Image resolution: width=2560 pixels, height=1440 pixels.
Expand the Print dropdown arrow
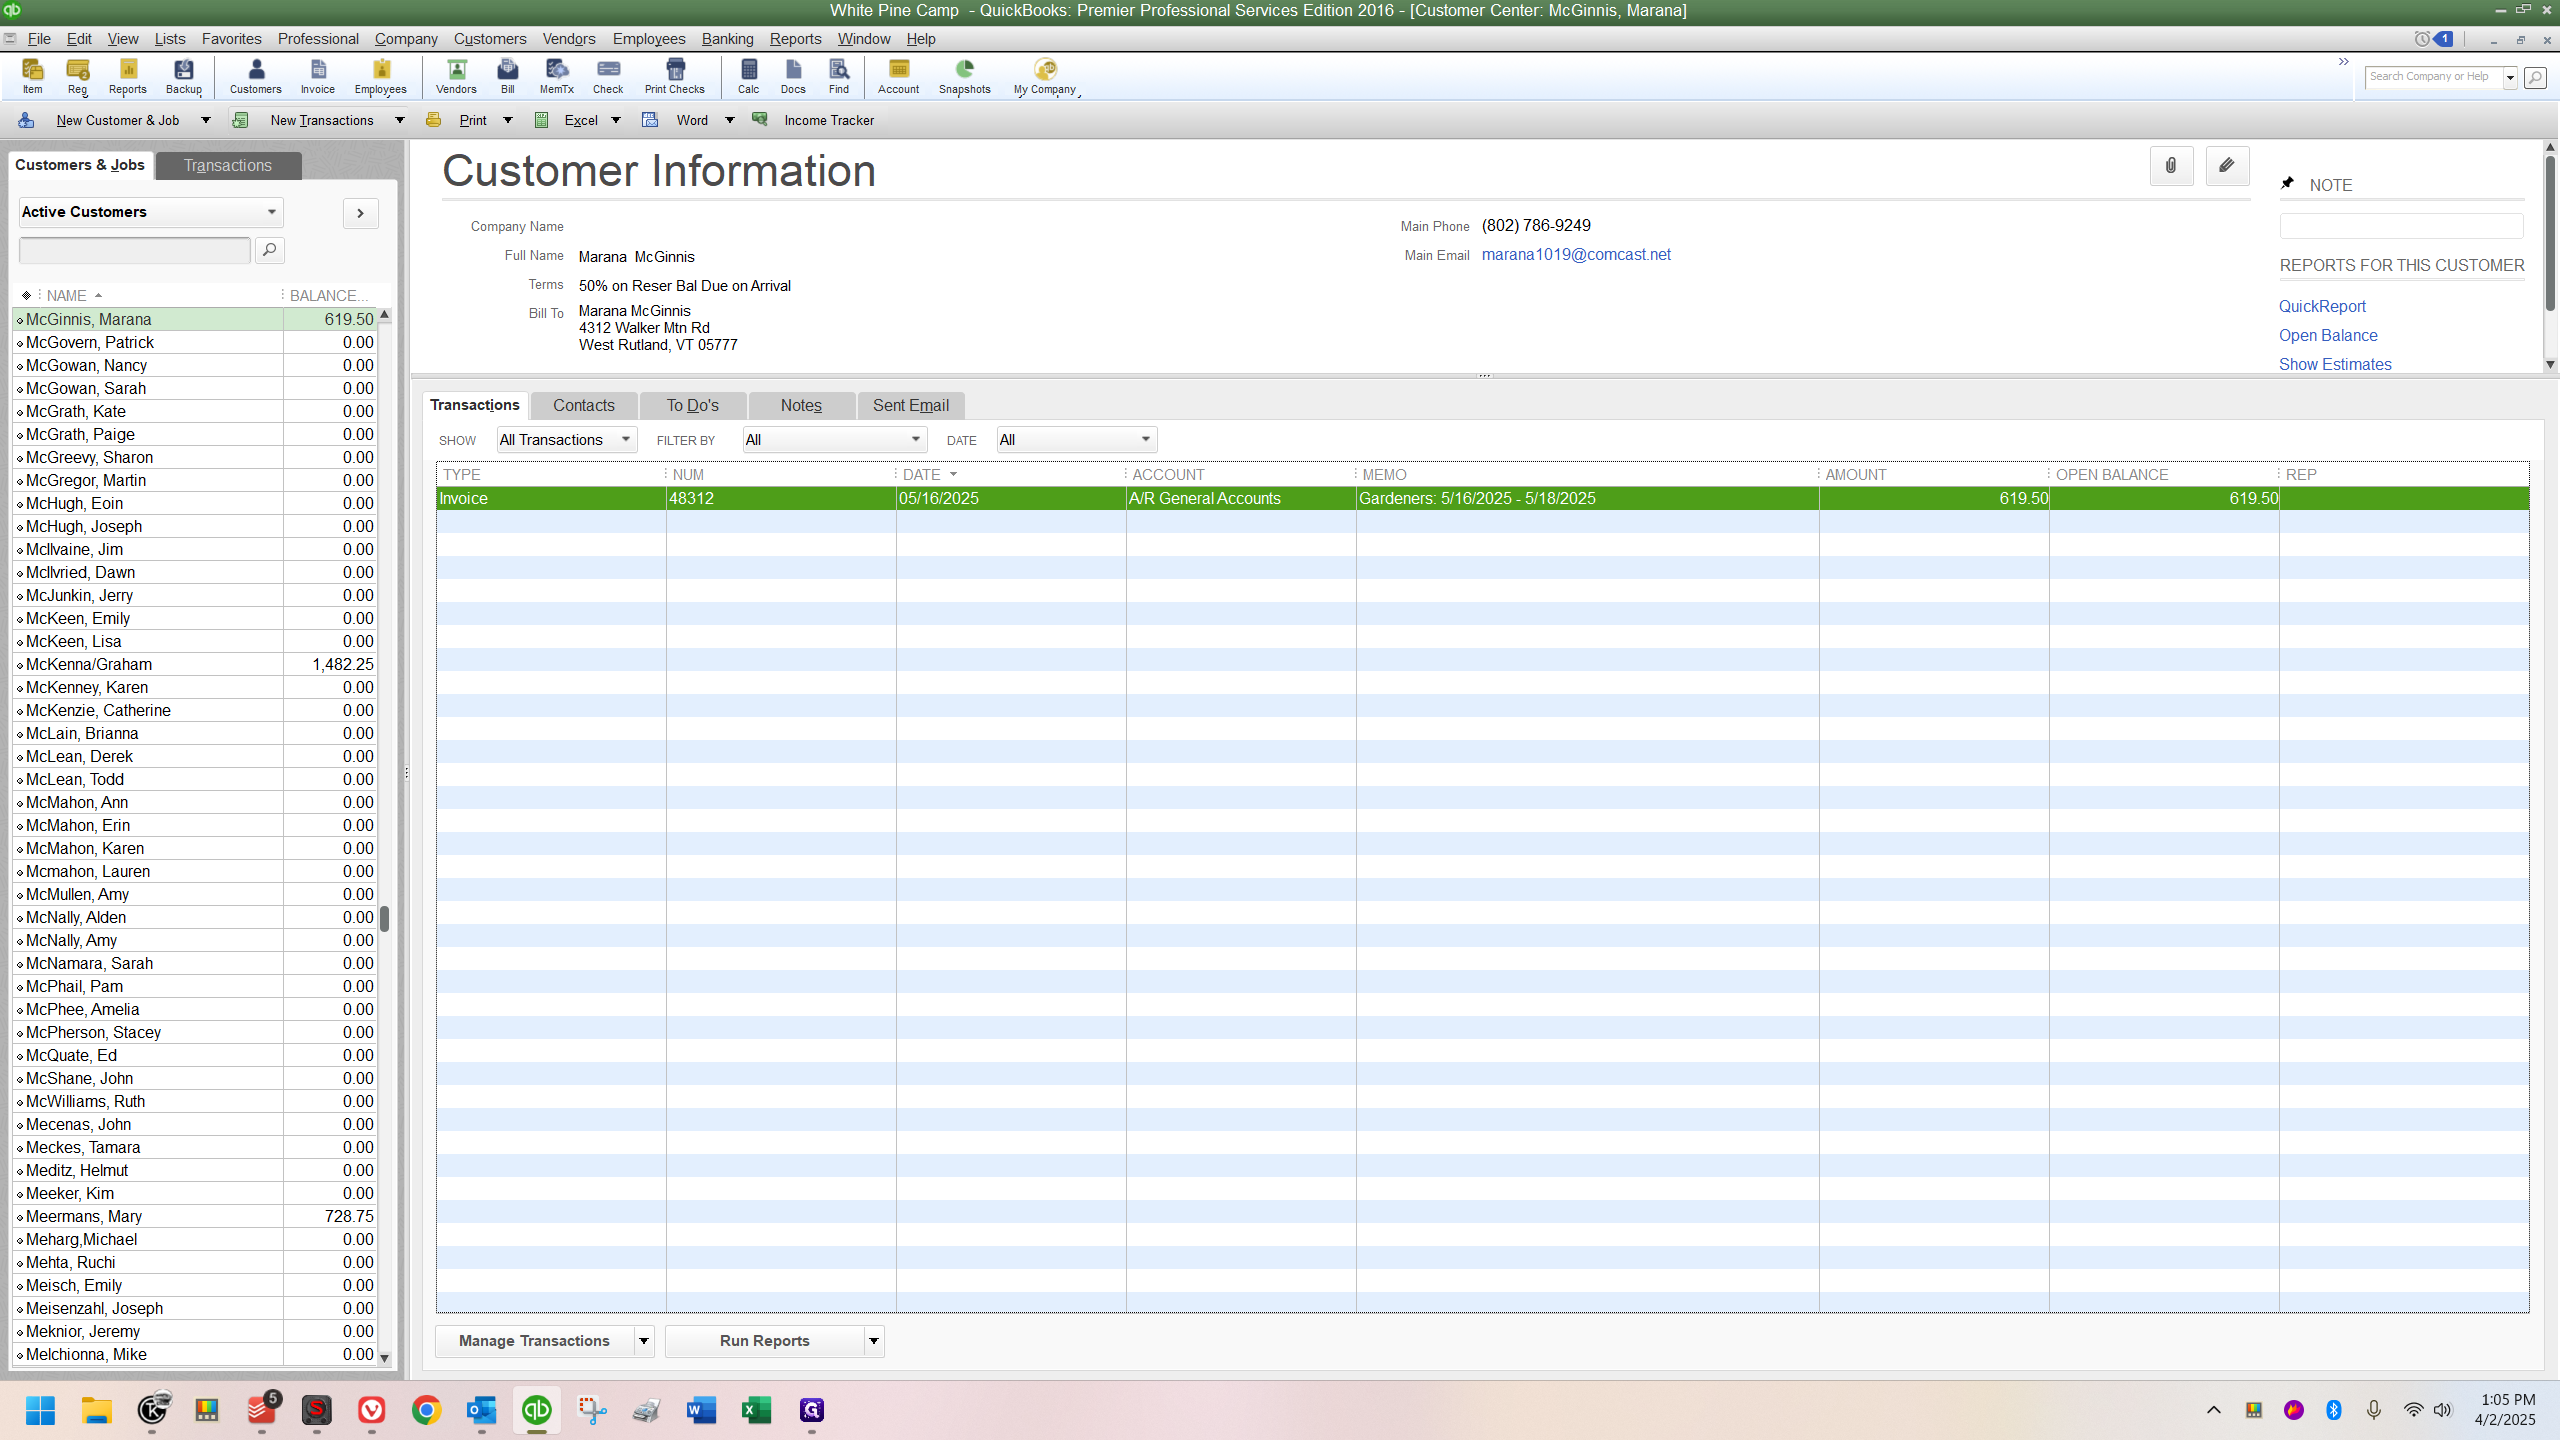[508, 120]
